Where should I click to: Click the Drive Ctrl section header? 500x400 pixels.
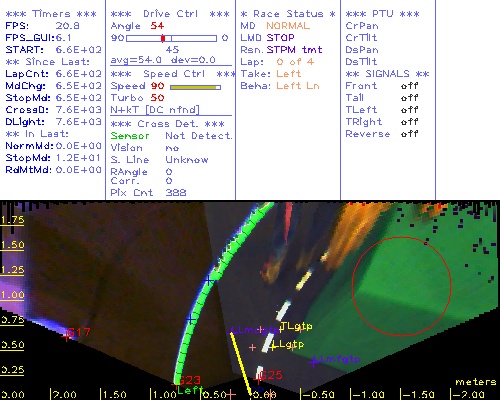tap(170, 14)
